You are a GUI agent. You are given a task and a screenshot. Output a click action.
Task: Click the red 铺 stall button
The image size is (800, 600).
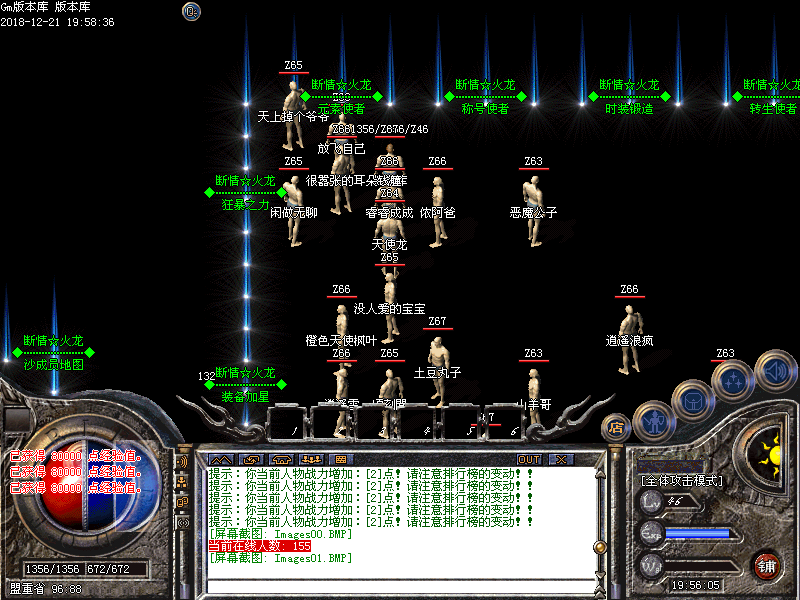(x=767, y=566)
